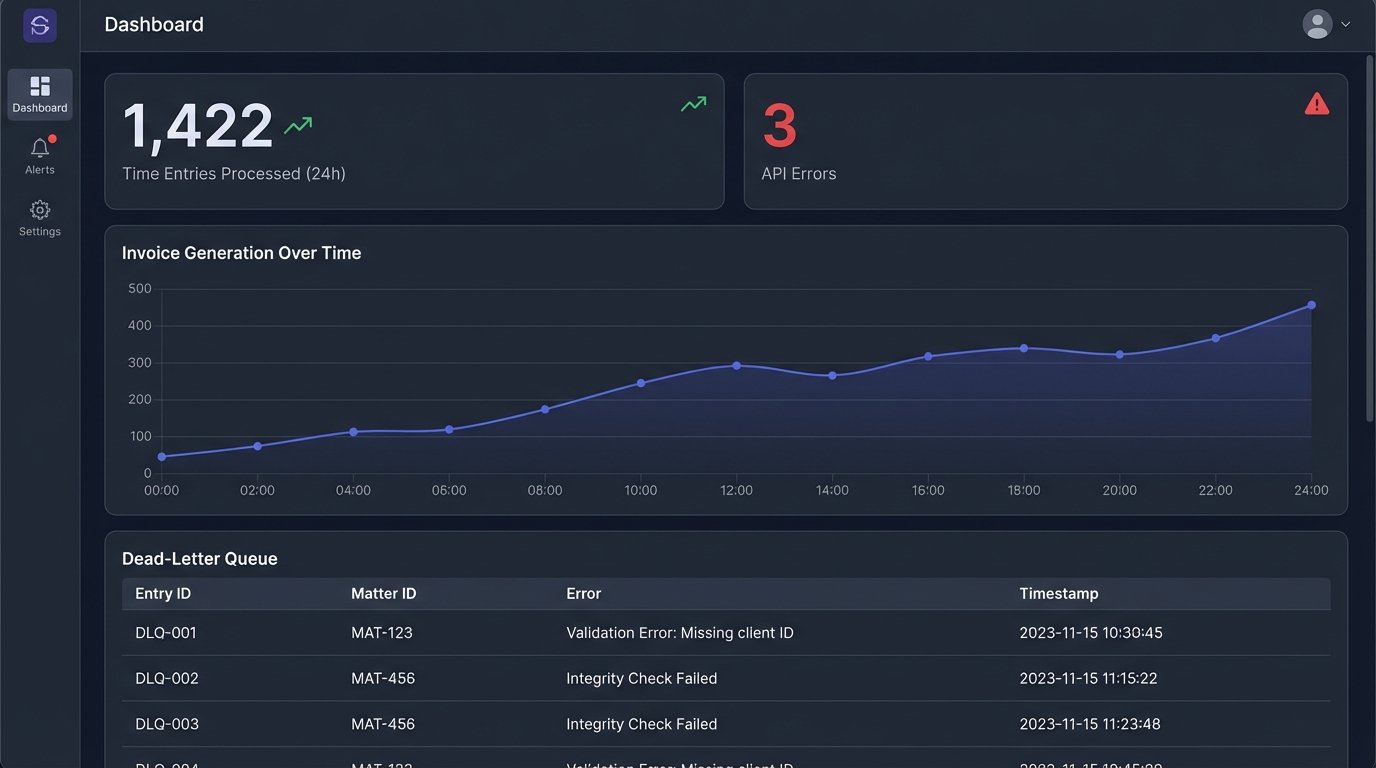Sort by Timestamp column header
Viewport: 1376px width, 768px height.
[1058, 594]
